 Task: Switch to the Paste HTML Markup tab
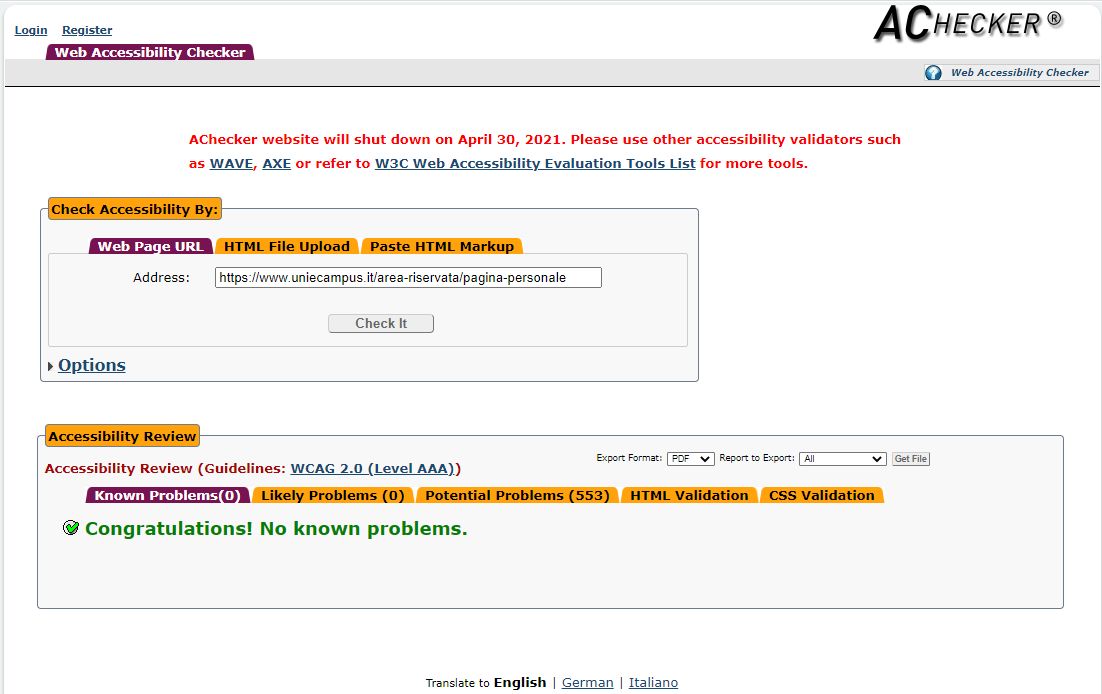coord(441,247)
